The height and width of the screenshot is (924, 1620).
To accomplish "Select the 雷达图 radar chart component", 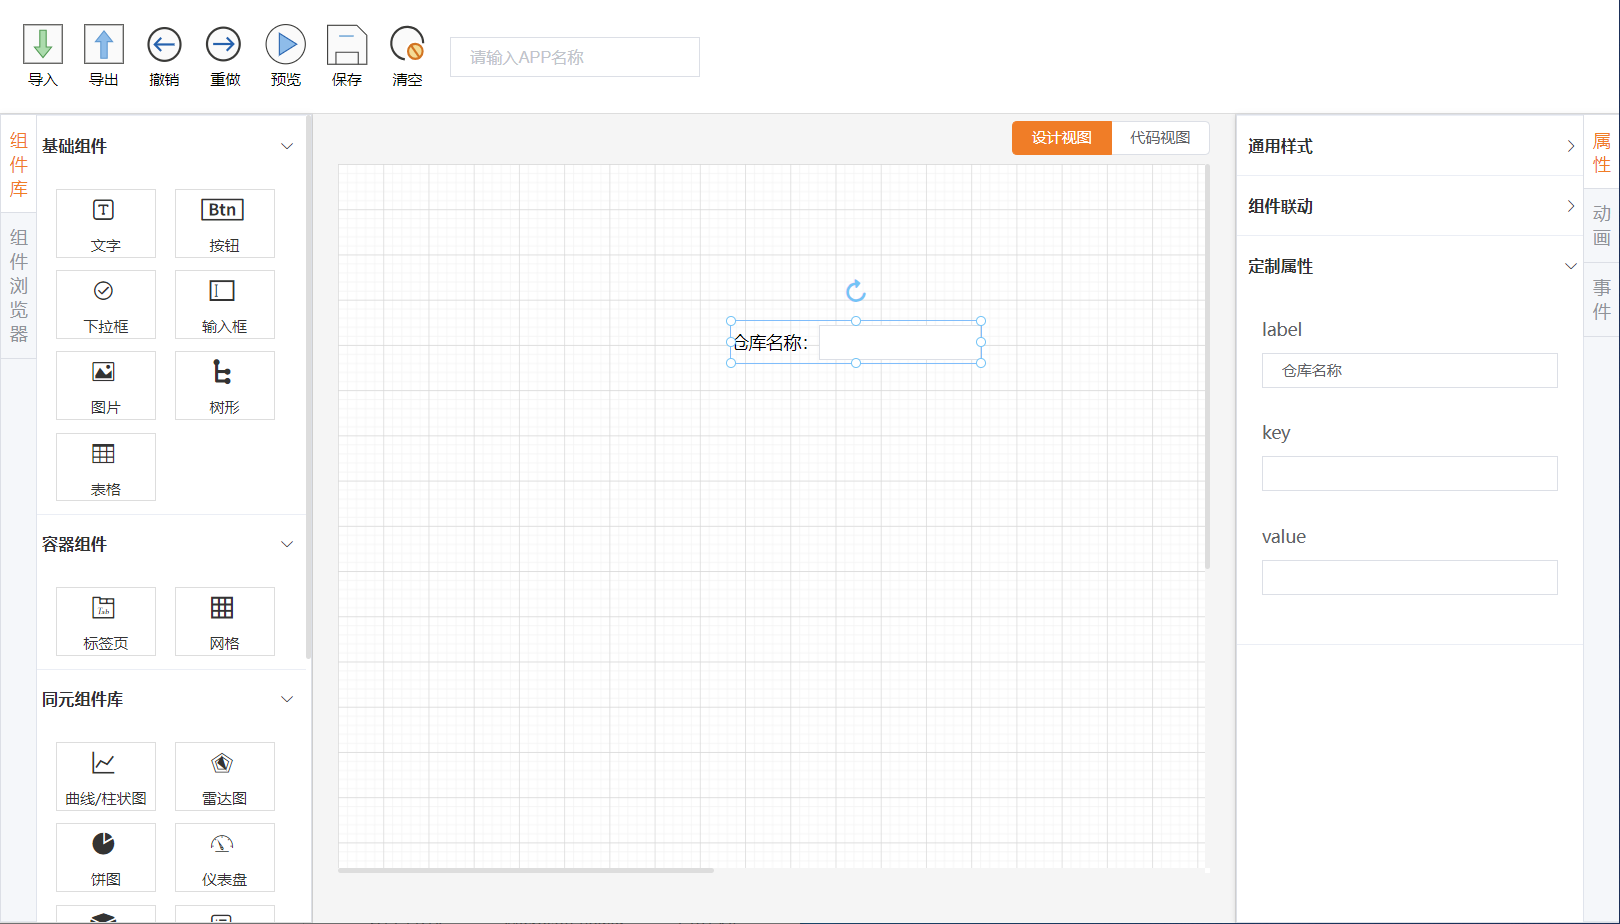I will [225, 776].
